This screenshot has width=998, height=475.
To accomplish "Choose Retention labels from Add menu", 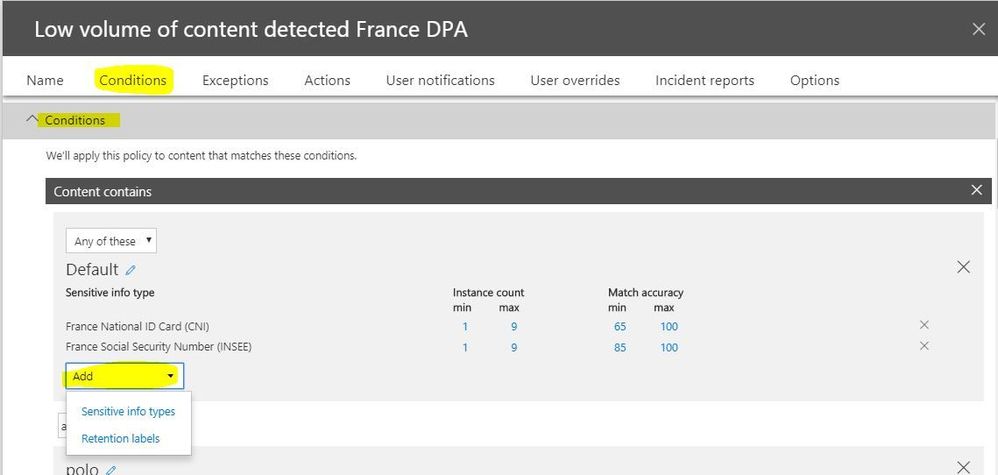I will pyautogui.click(x=120, y=438).
